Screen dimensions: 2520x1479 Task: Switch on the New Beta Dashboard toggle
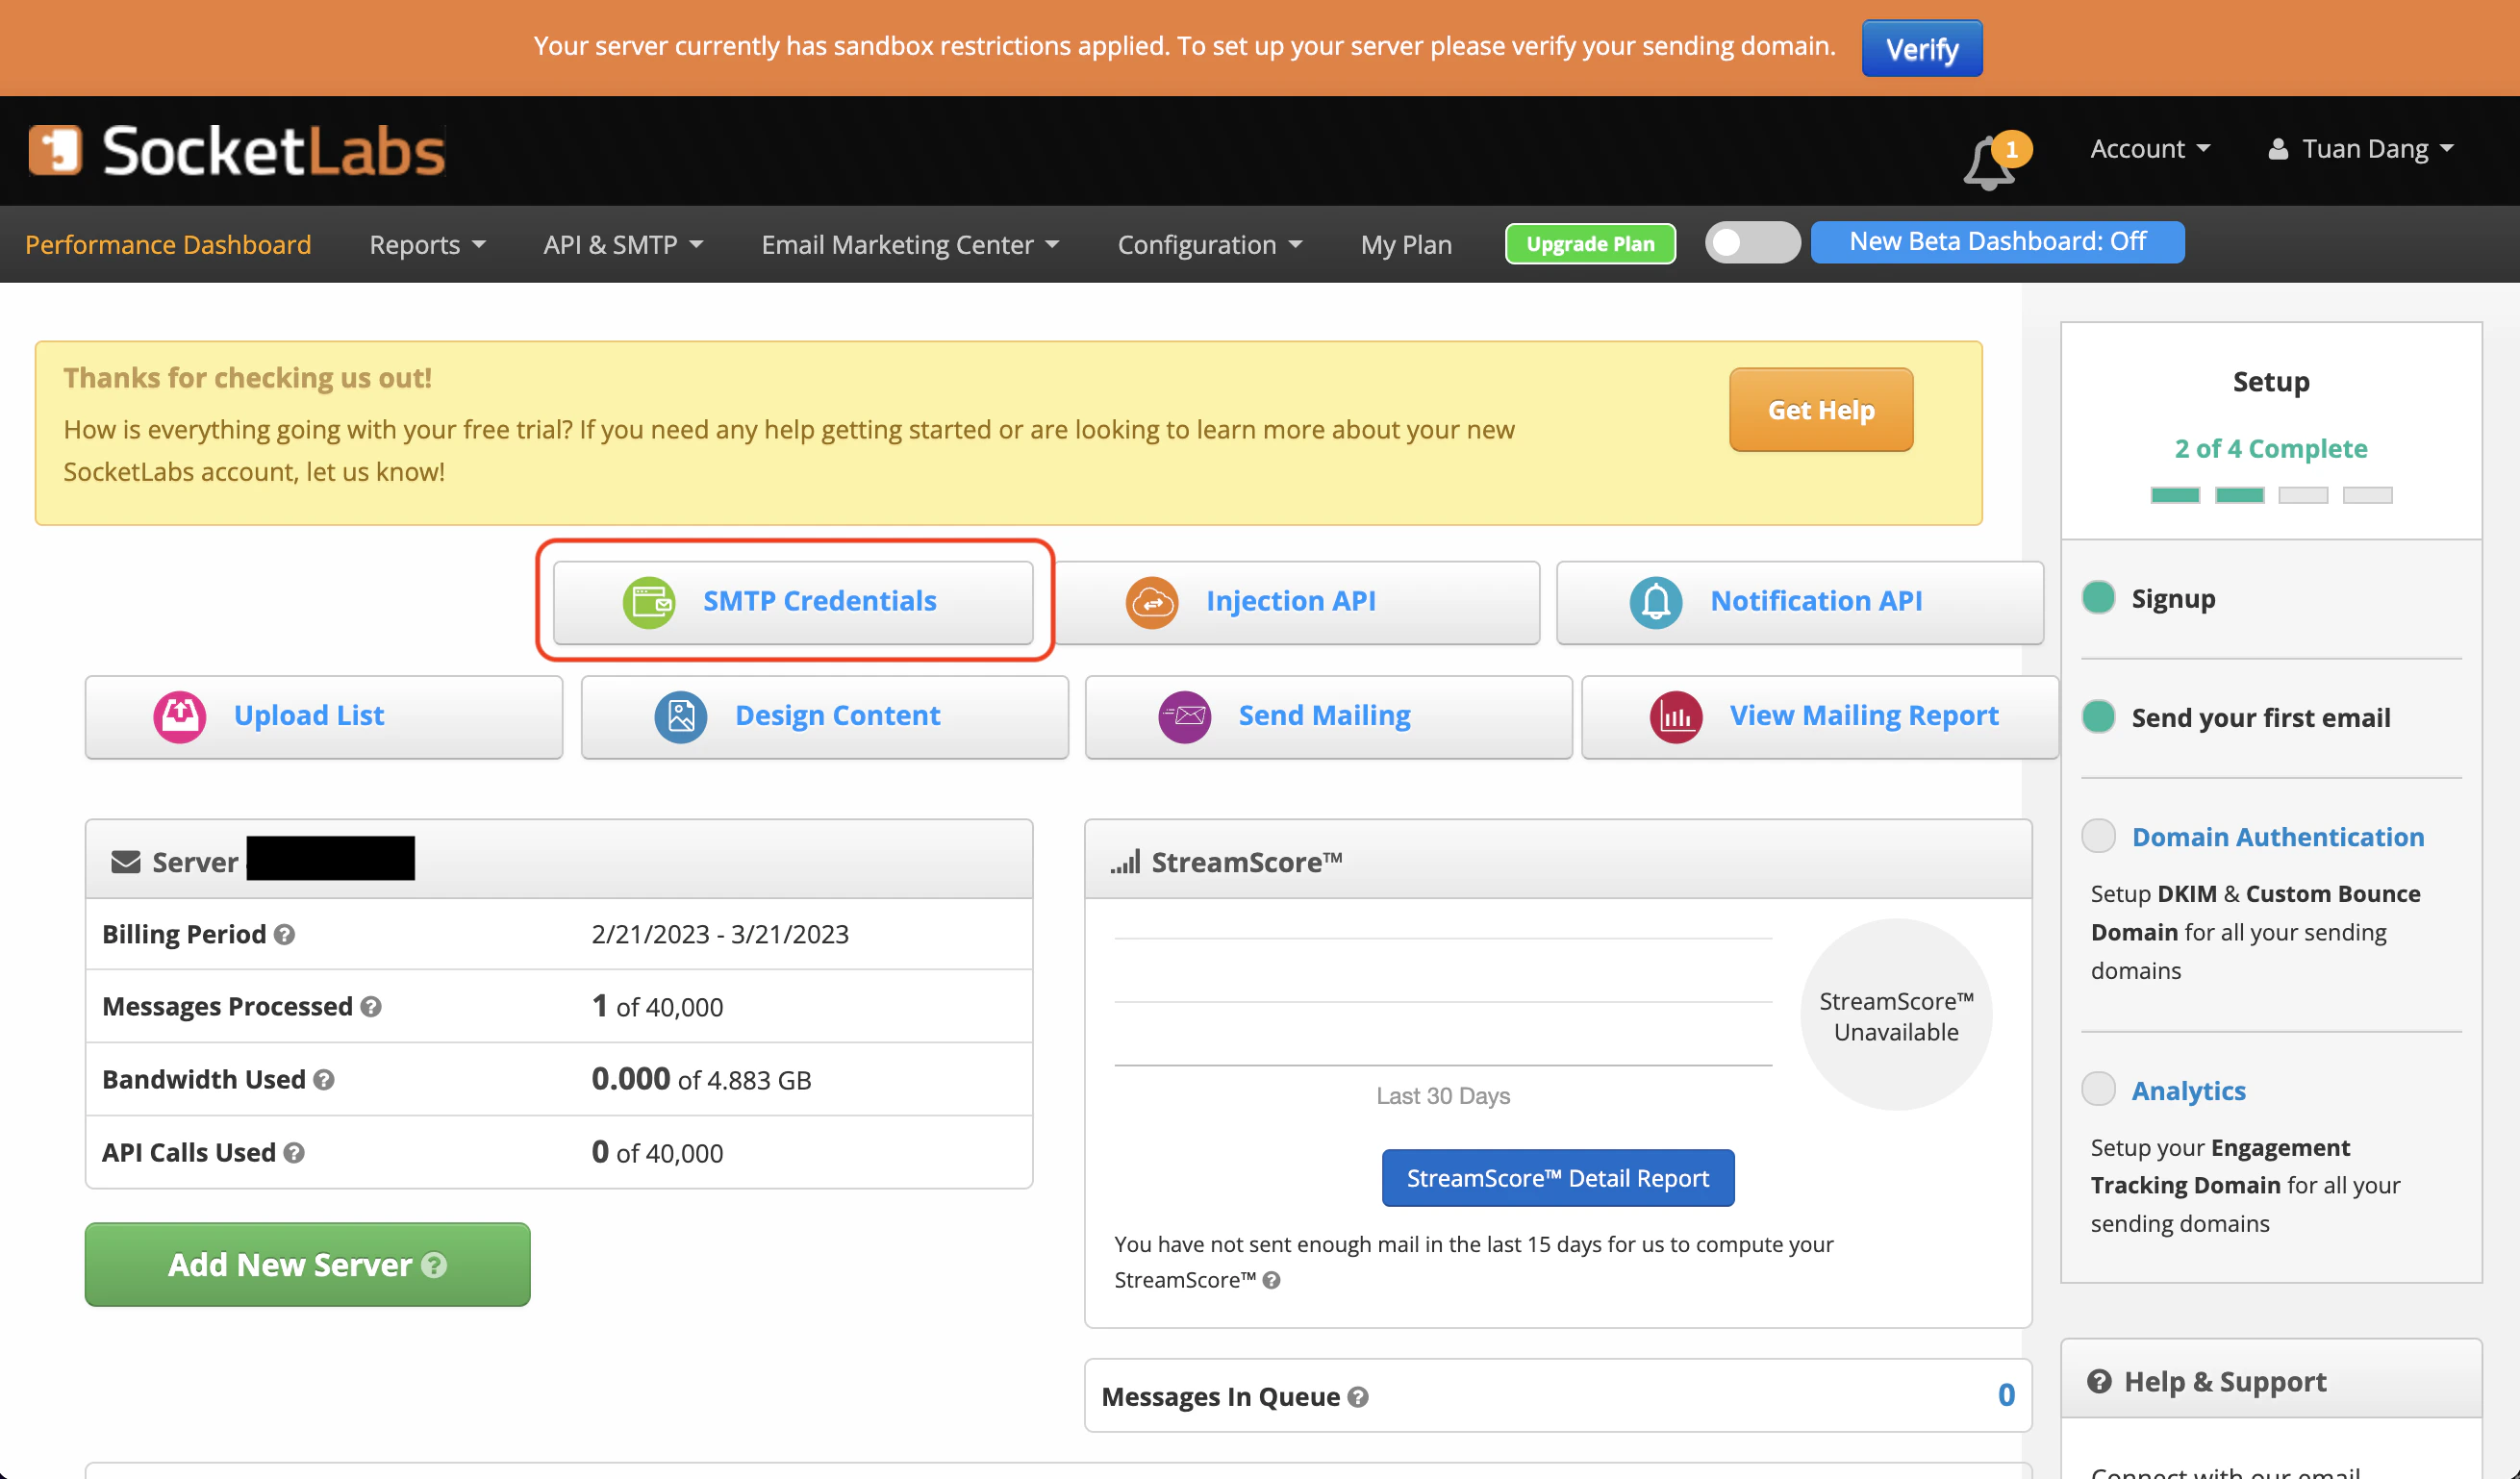(1751, 242)
